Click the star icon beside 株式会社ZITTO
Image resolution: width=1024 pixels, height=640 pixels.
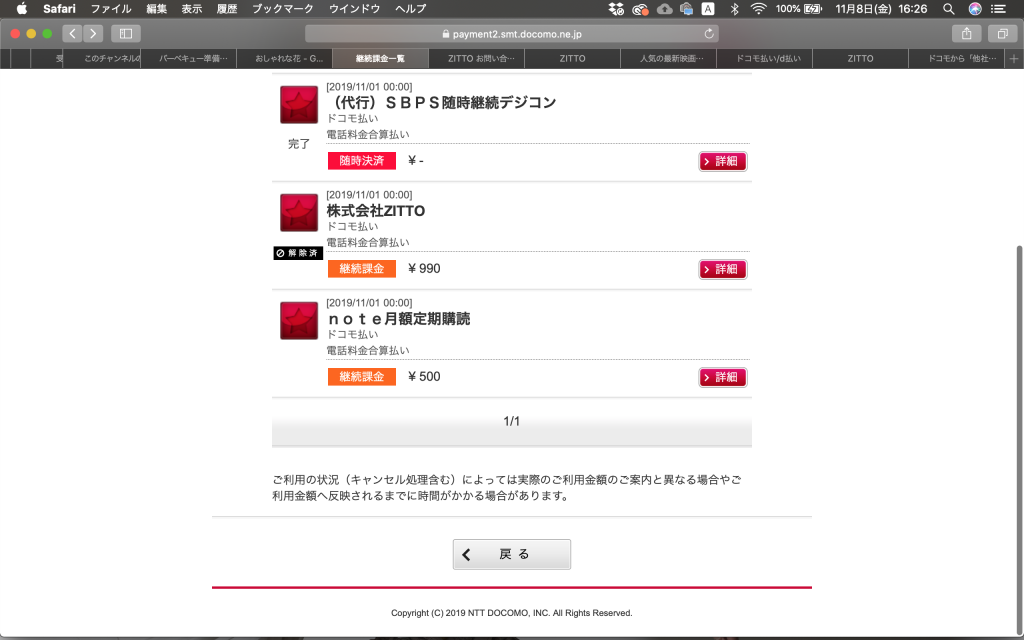click(x=299, y=212)
